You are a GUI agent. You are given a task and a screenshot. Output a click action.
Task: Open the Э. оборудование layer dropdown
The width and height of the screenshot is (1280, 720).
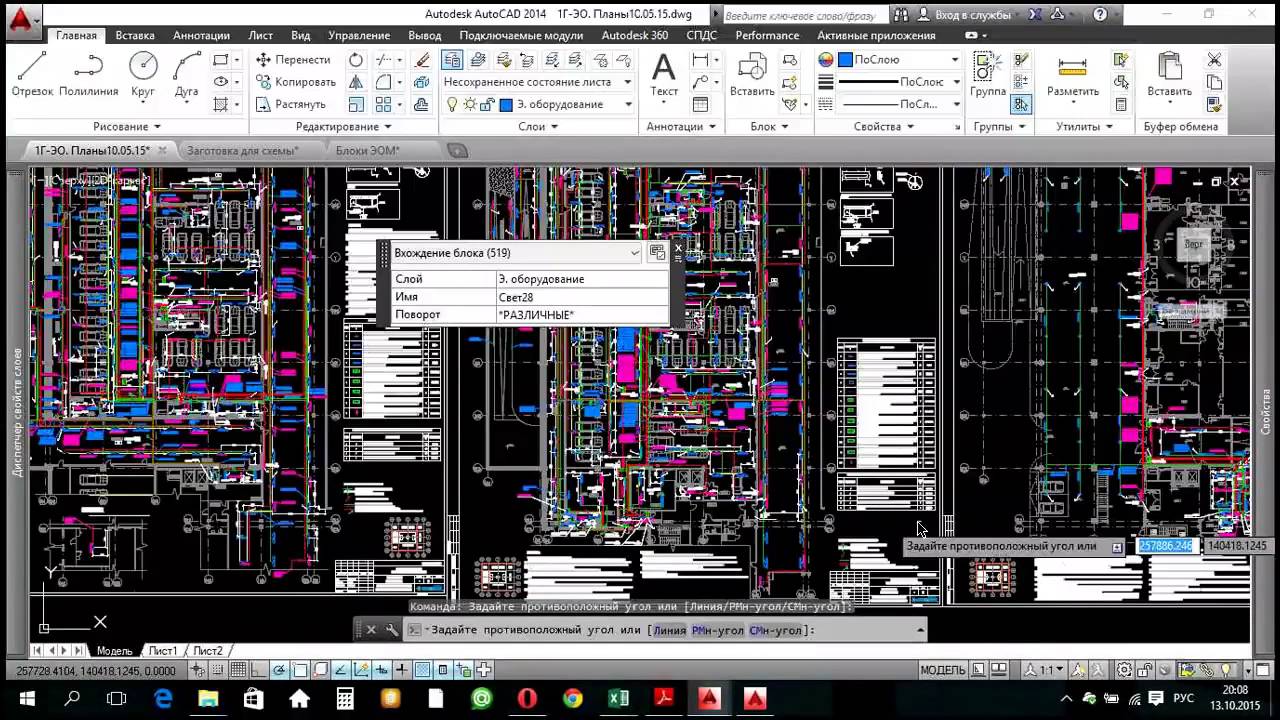click(x=628, y=104)
